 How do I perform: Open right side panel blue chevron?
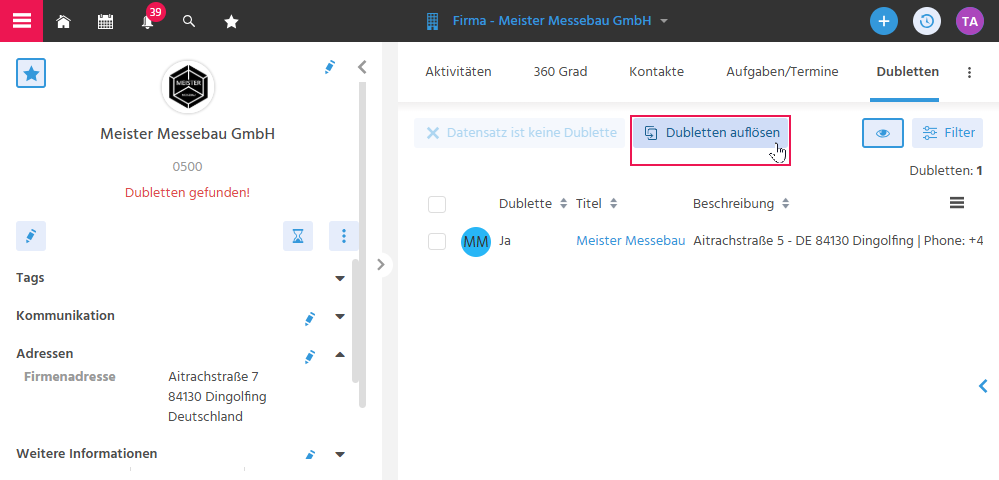pyautogui.click(x=983, y=386)
